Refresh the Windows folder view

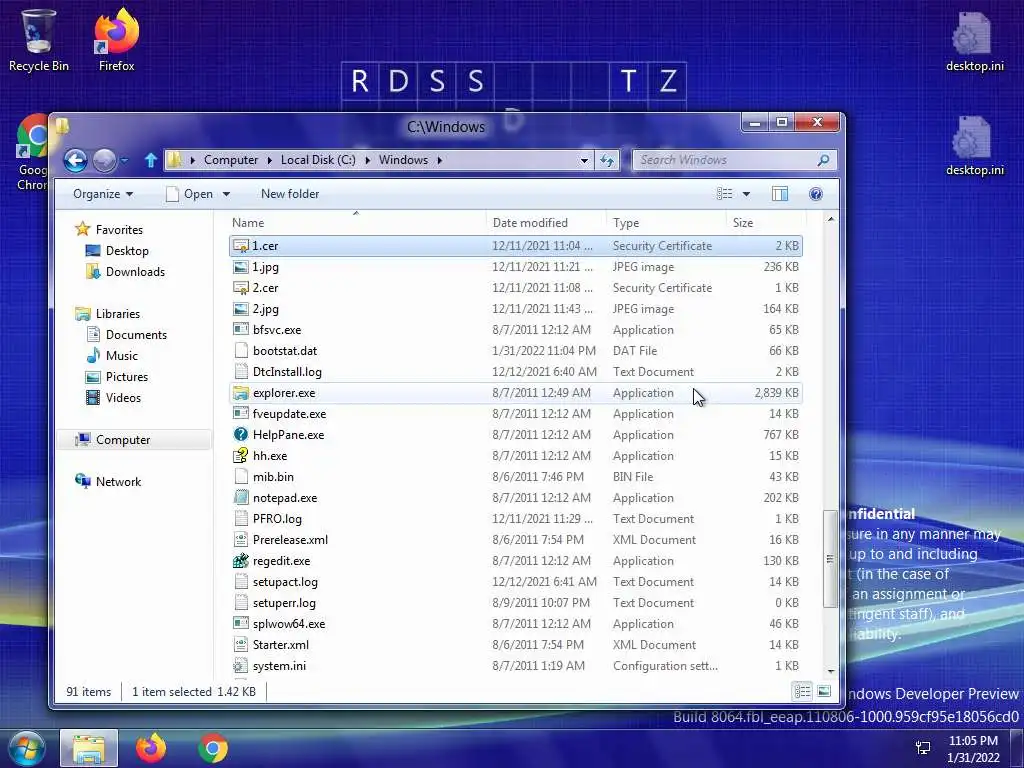point(607,160)
